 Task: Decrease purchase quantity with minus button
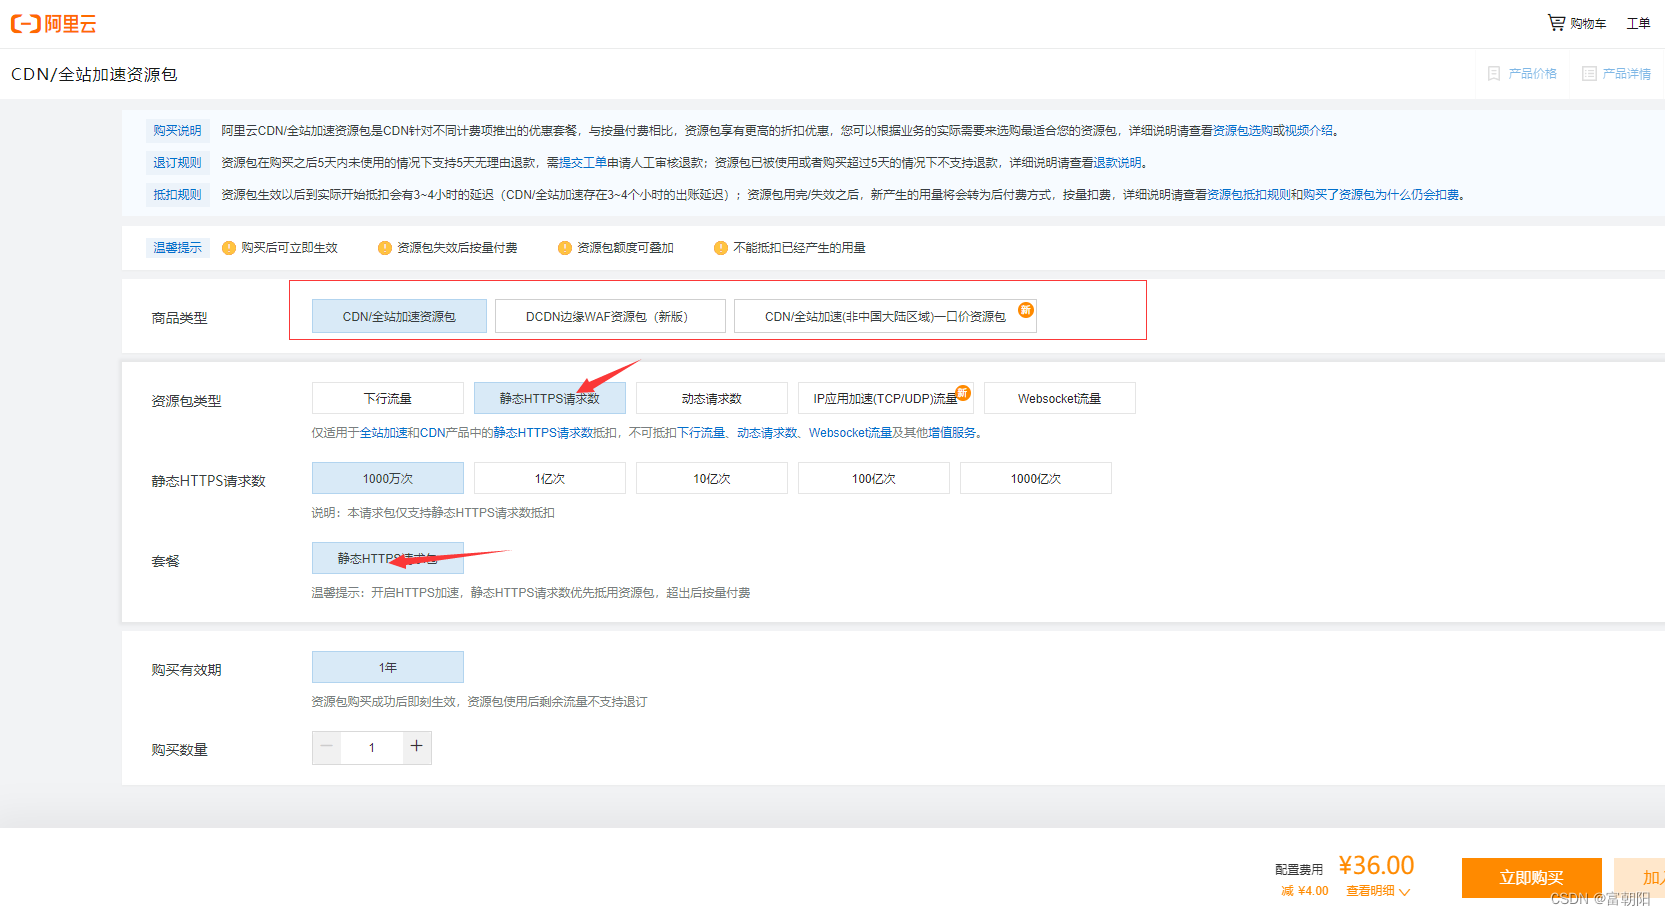click(x=326, y=747)
